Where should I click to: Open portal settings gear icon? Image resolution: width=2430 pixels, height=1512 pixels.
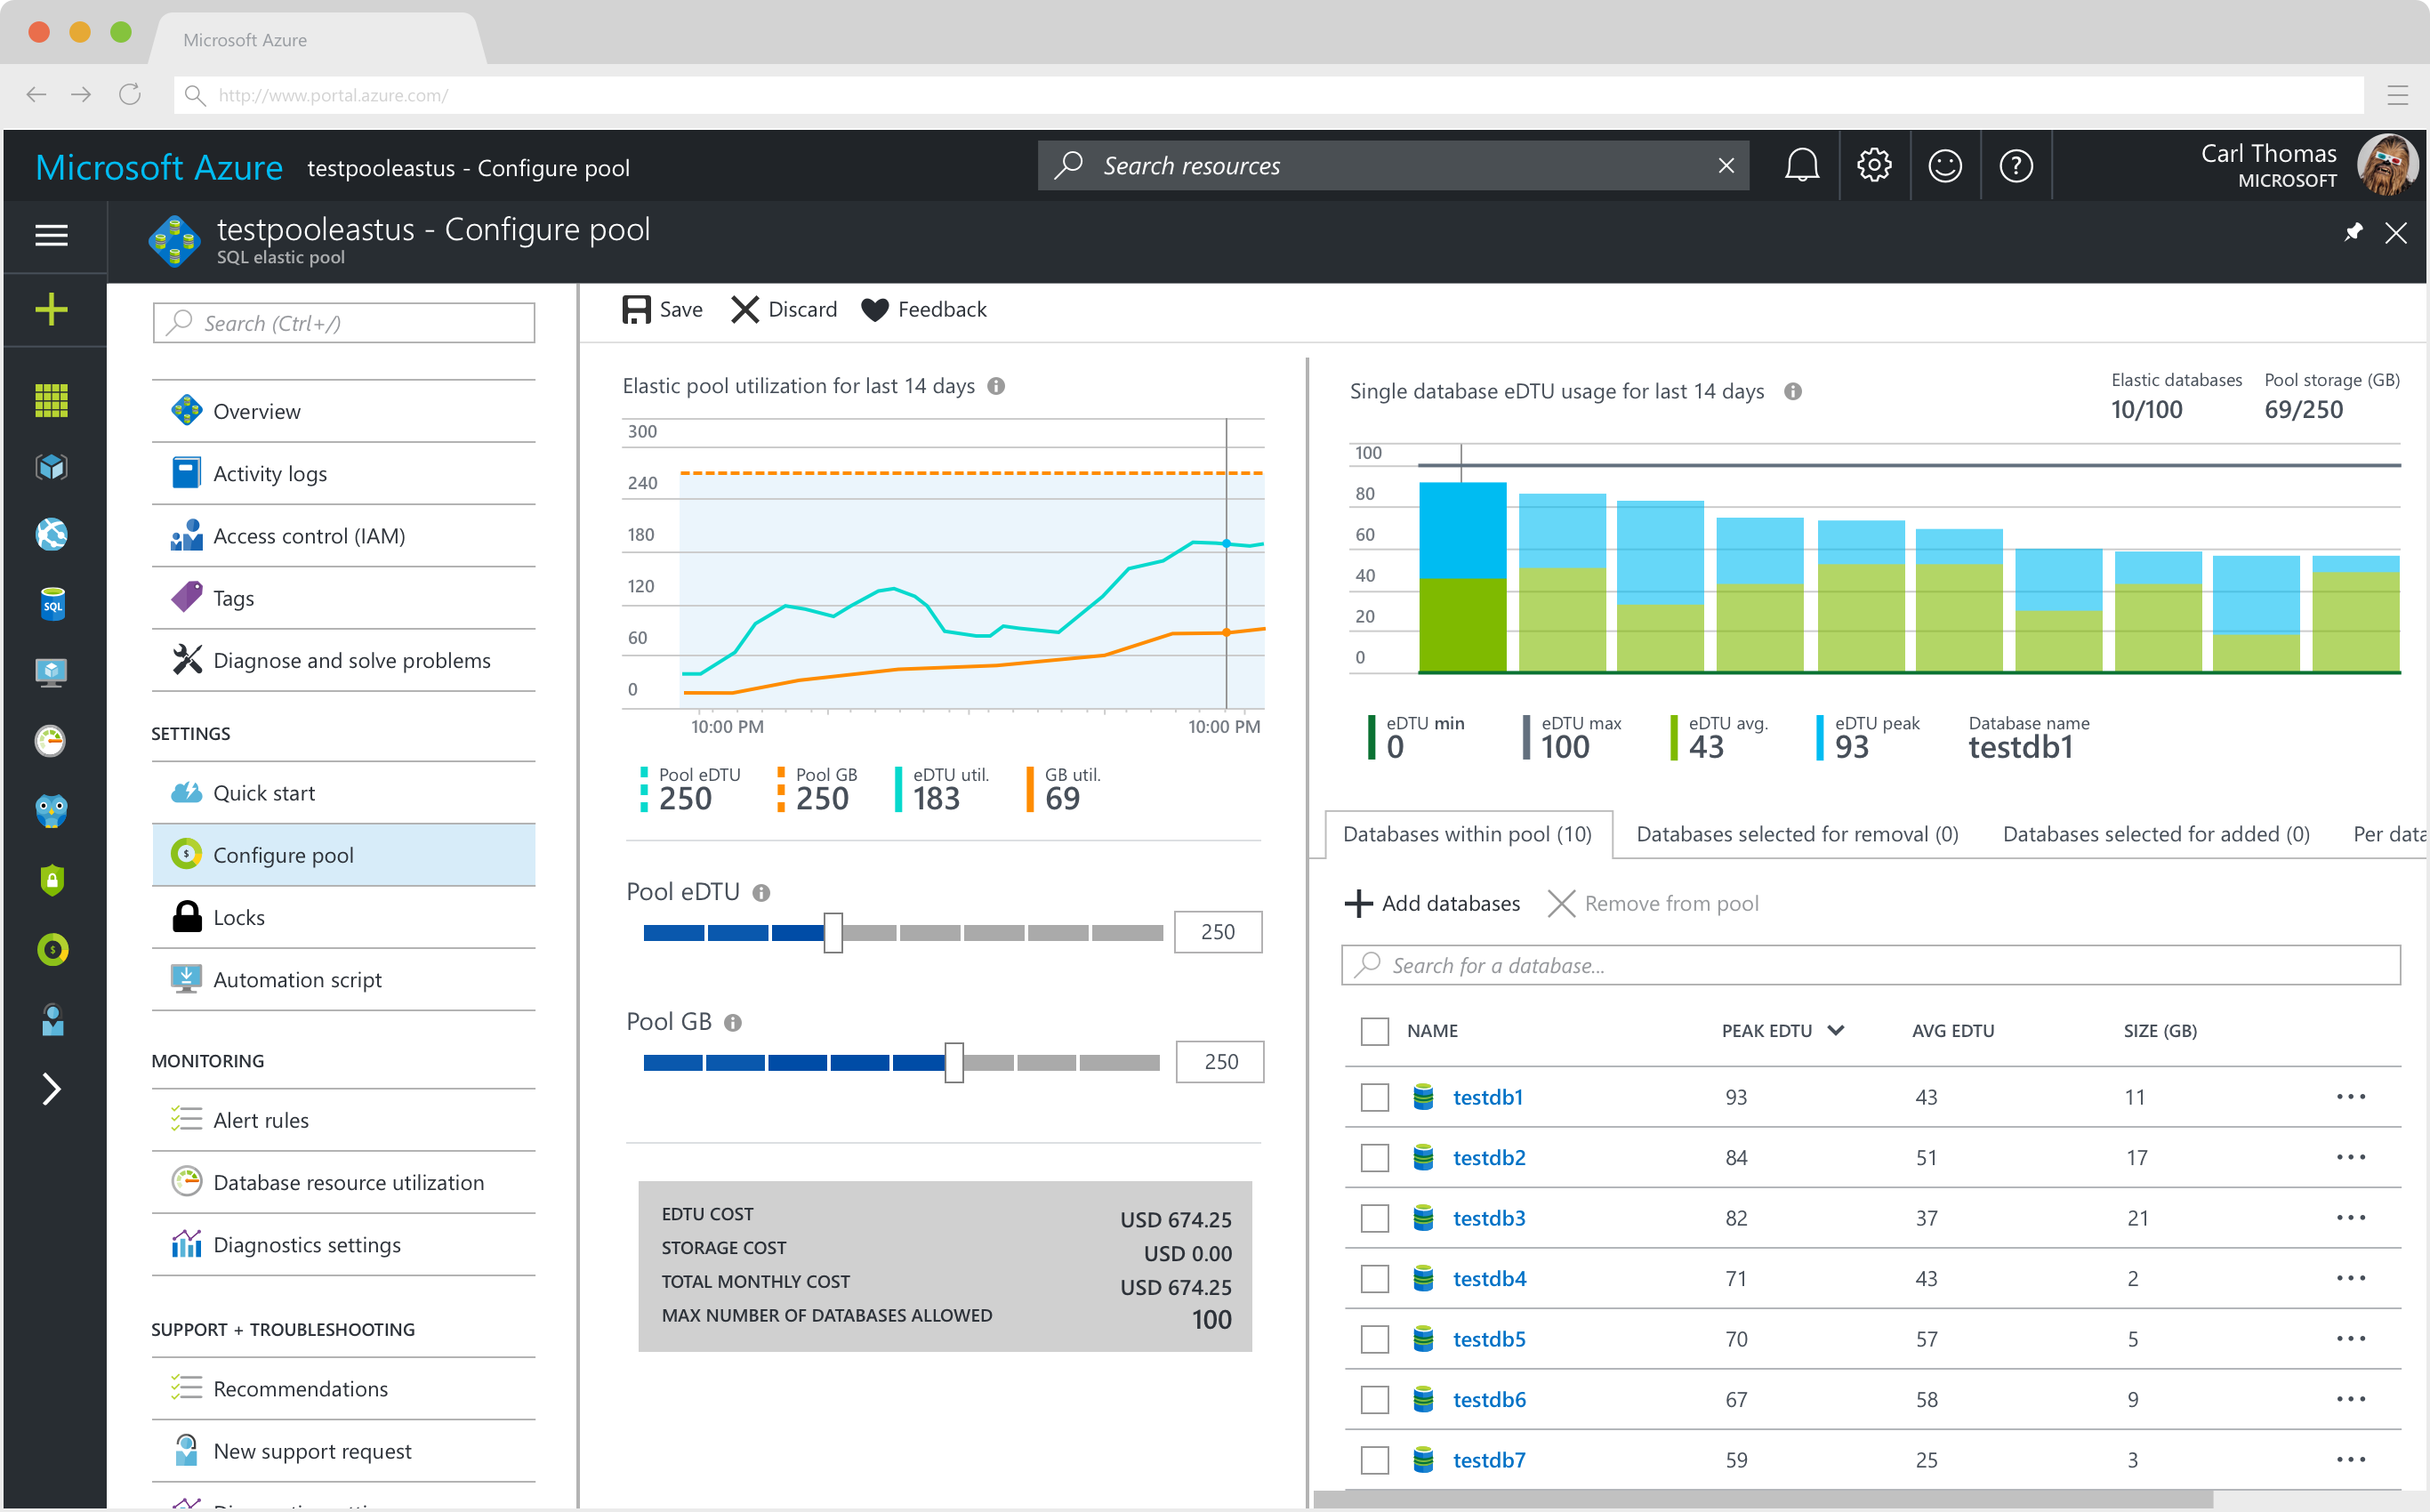click(x=1874, y=165)
